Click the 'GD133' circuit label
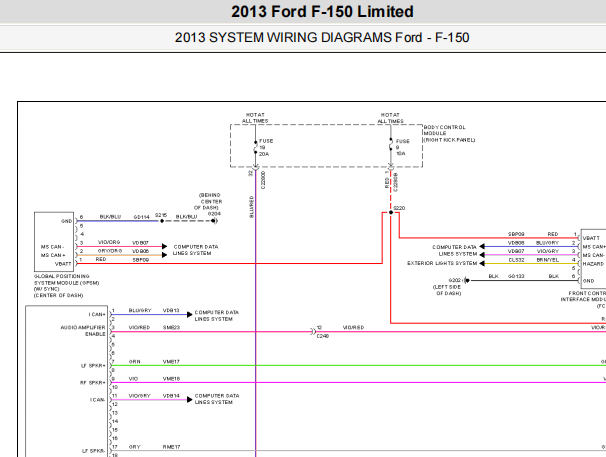This screenshot has width=606, height=457. coord(516,276)
